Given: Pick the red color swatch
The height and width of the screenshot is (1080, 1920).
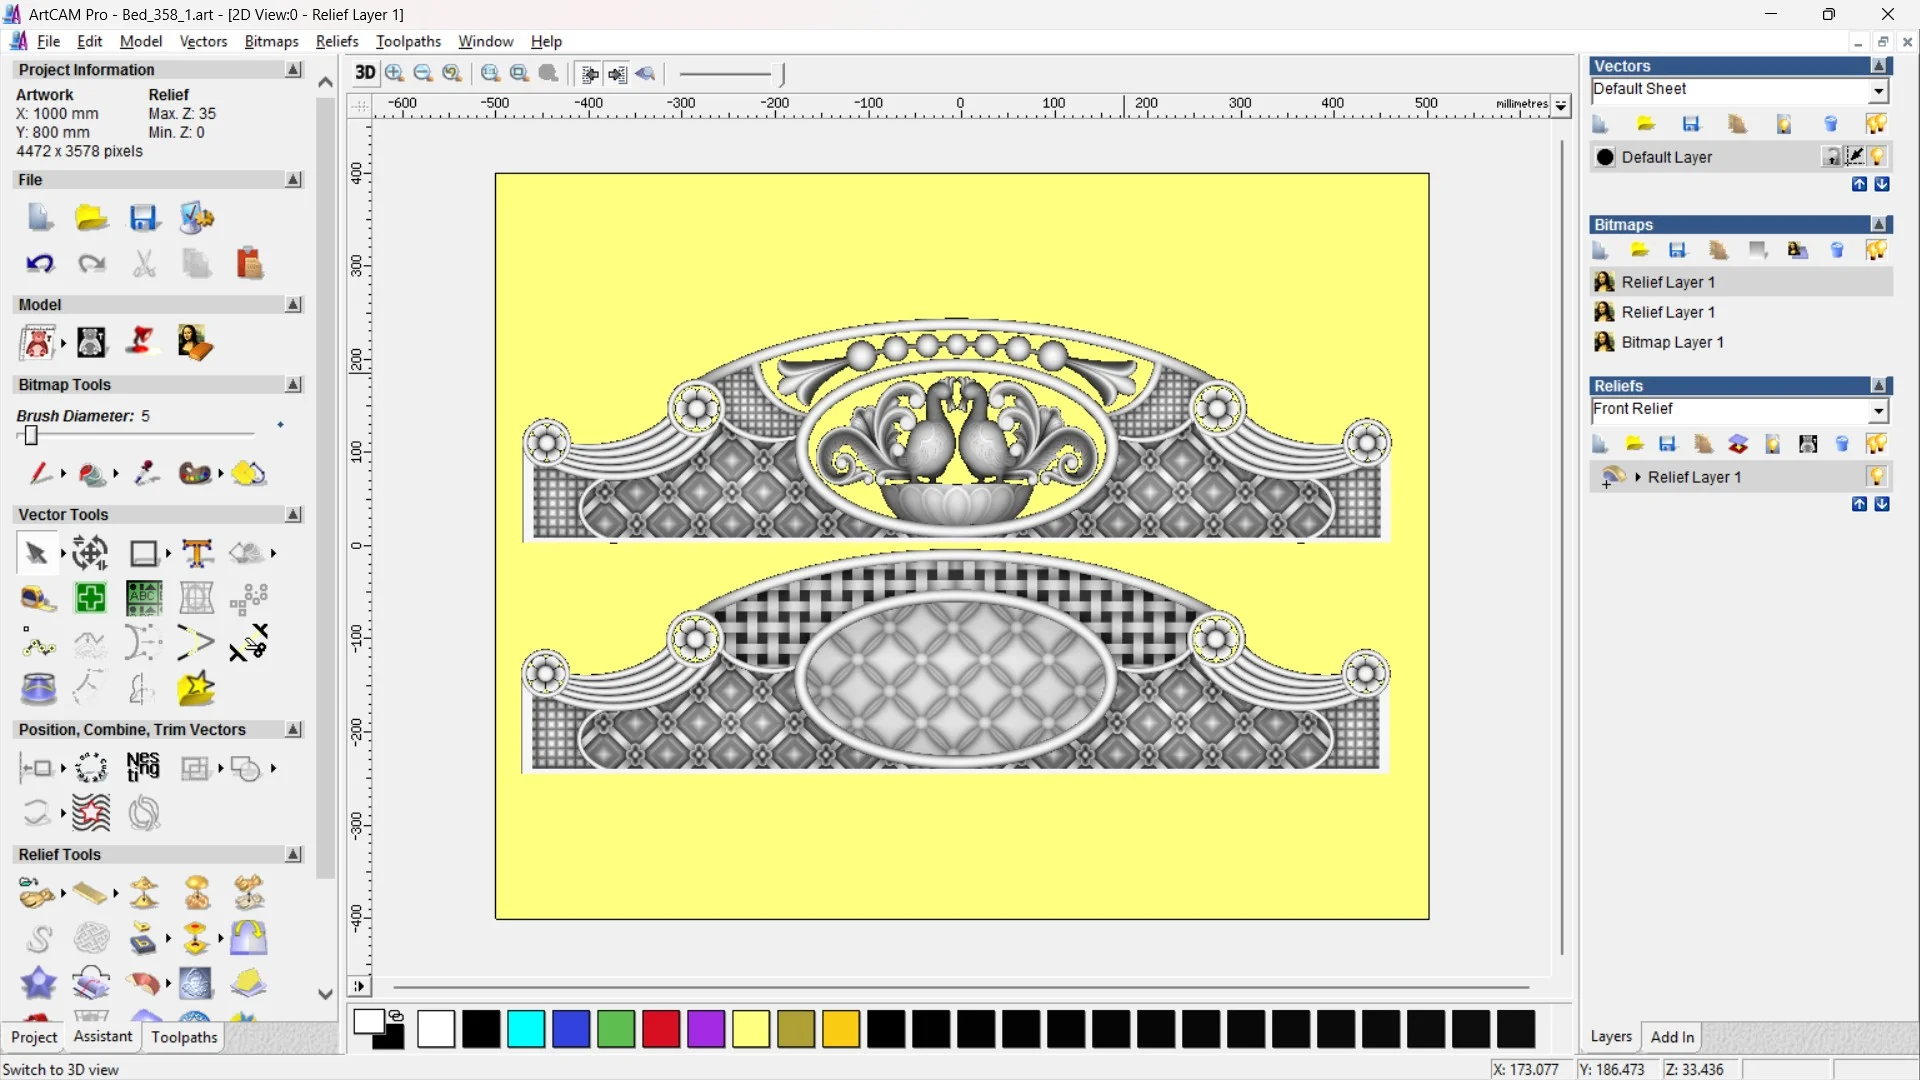Looking at the screenshot, I should (661, 1029).
